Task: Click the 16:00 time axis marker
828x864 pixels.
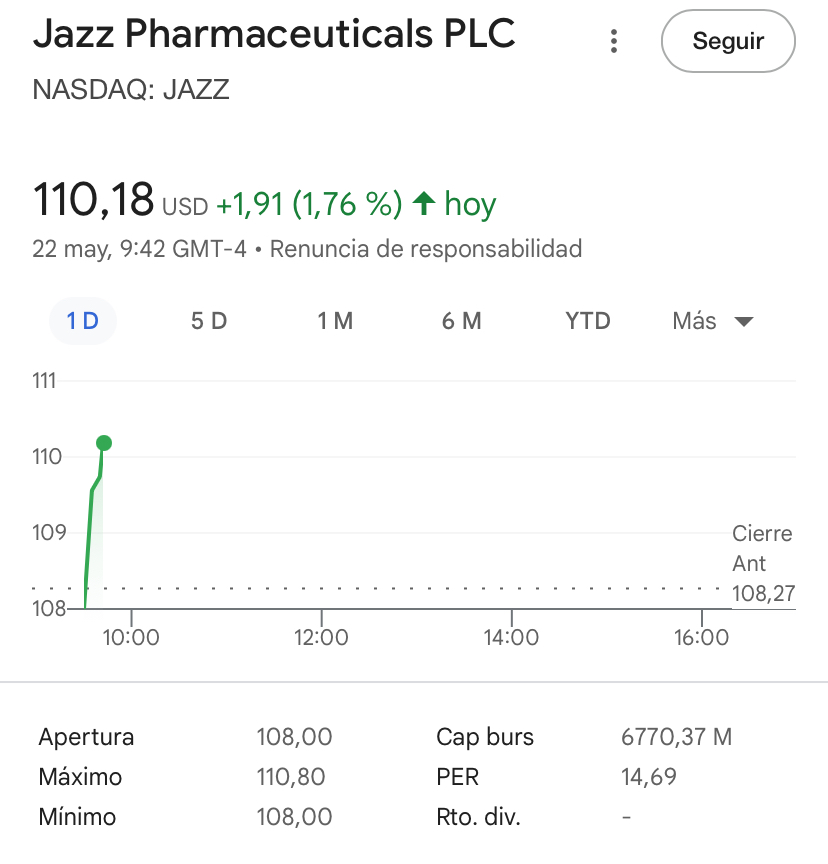Action: coord(701,637)
